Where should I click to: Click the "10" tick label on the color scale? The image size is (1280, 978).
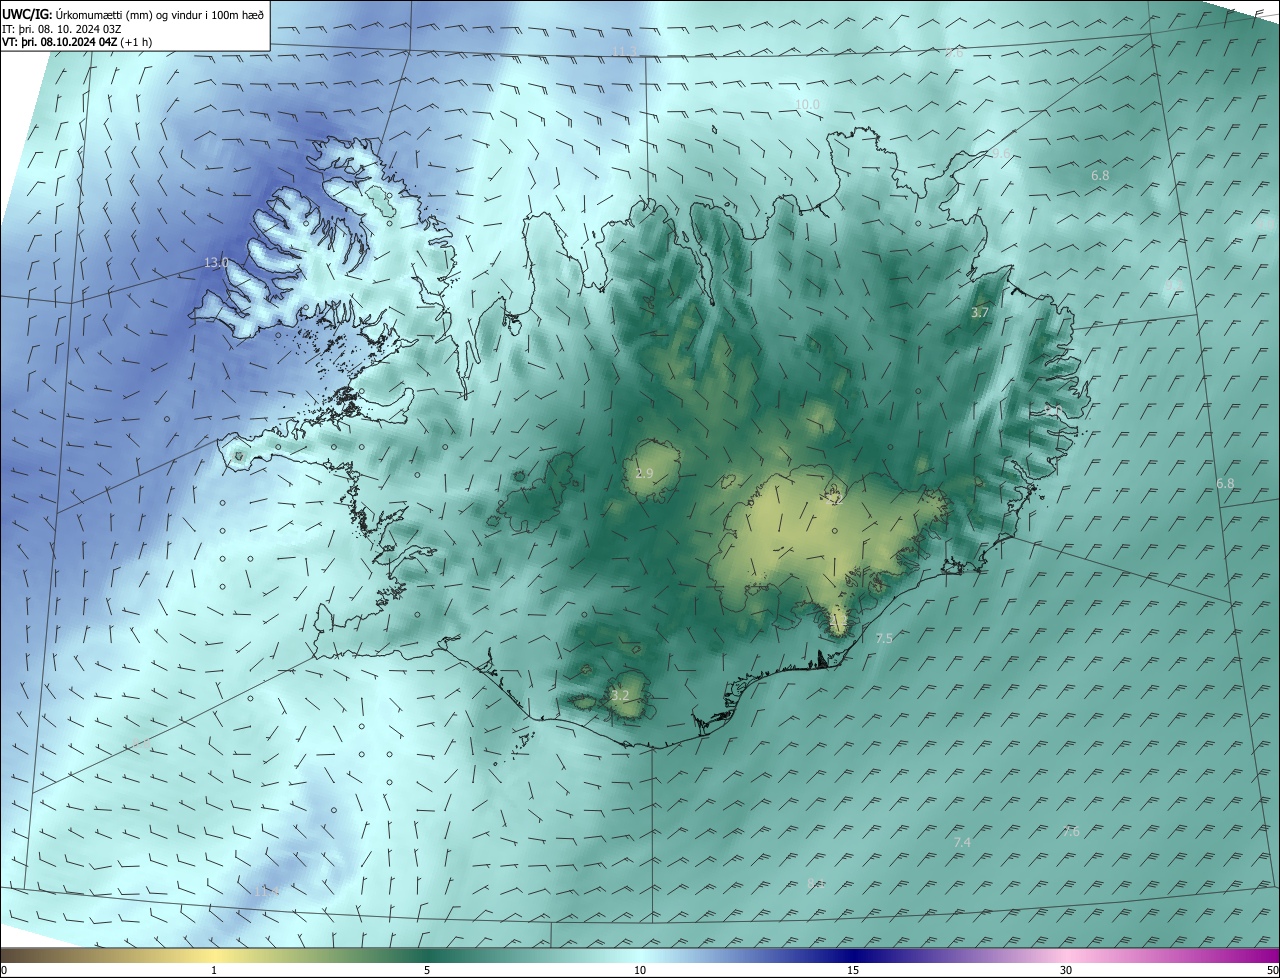pyautogui.click(x=640, y=971)
